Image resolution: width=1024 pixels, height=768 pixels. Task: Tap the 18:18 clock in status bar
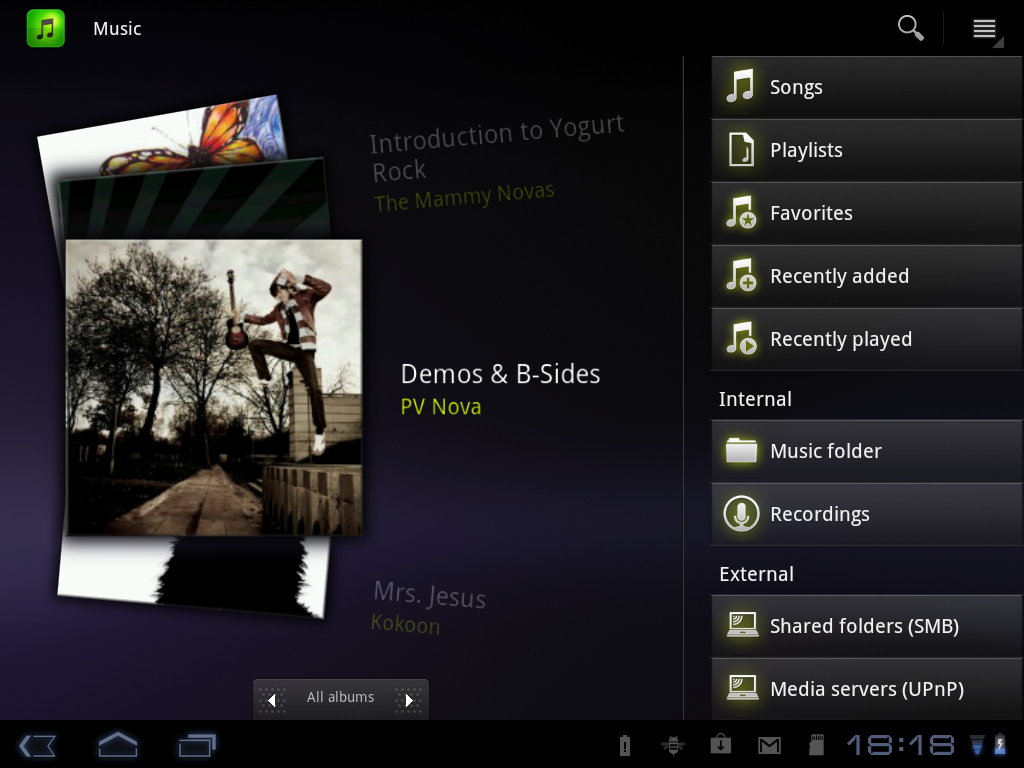900,745
